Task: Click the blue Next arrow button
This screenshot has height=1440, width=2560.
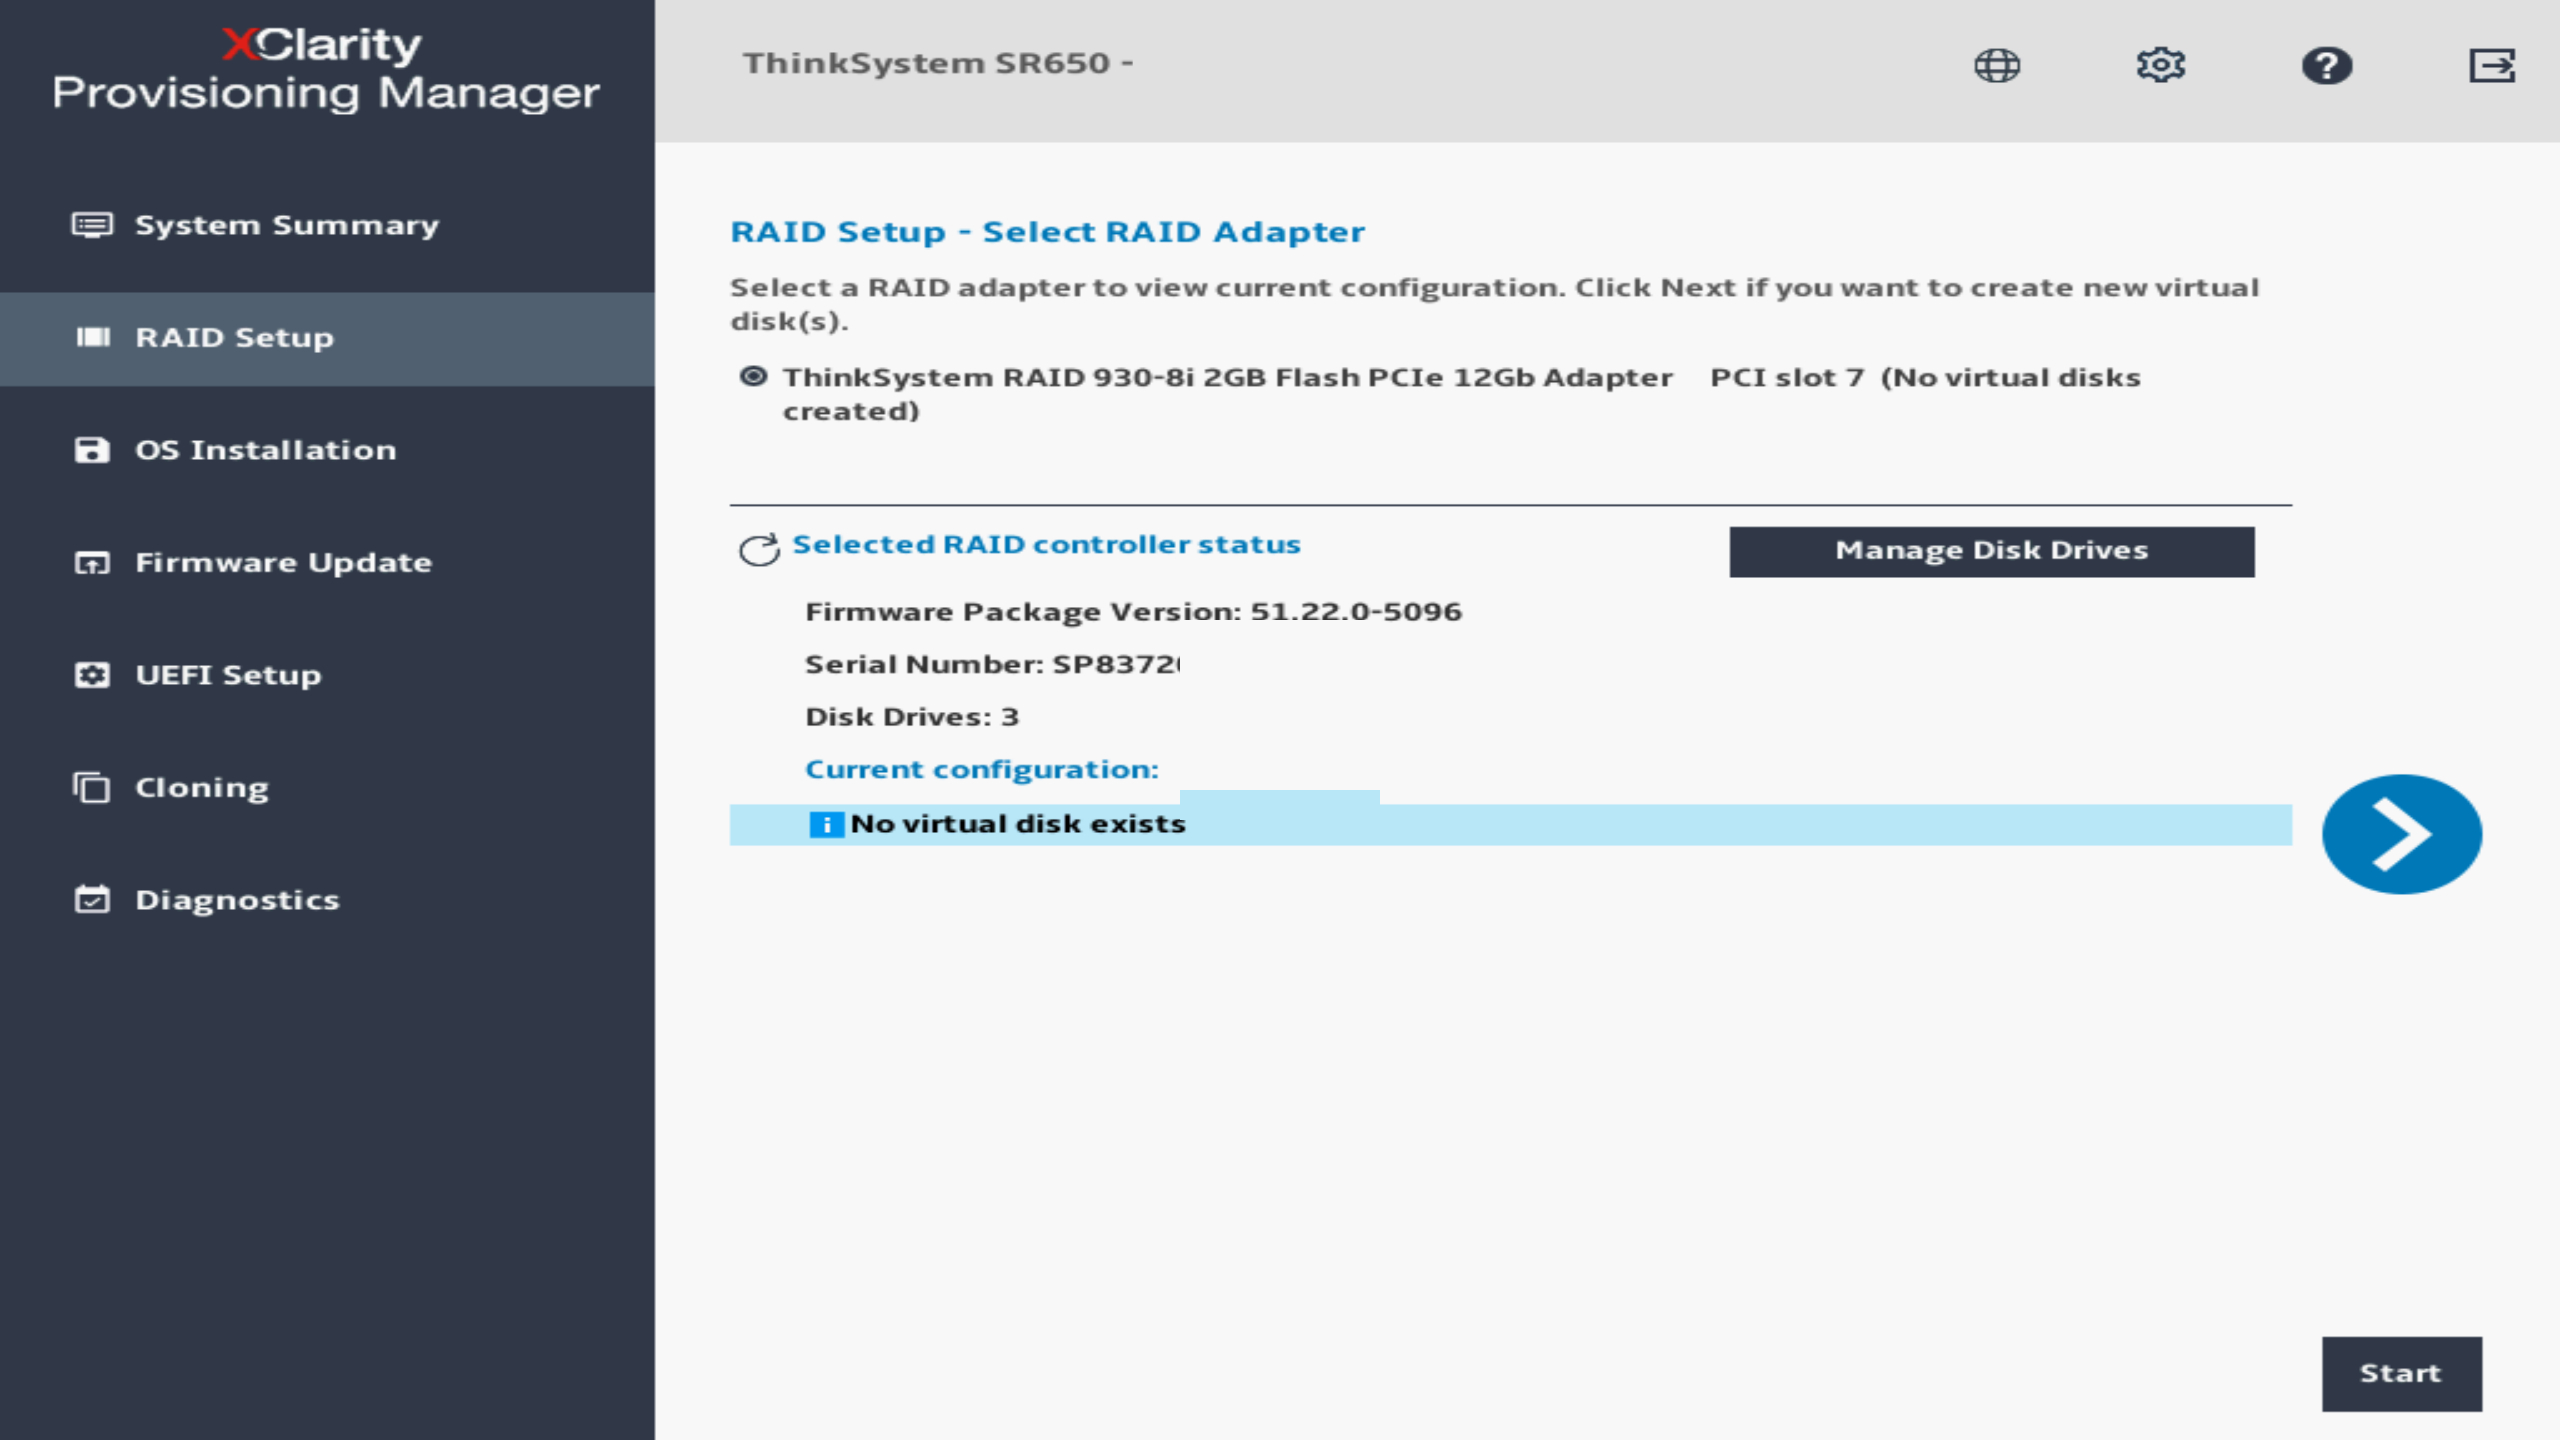Action: pos(2401,834)
